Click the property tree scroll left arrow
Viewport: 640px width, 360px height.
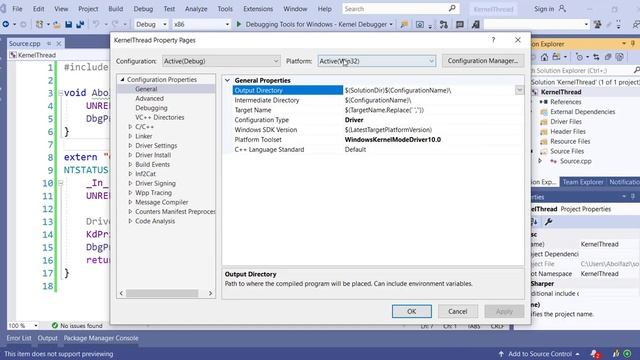click(x=121, y=293)
